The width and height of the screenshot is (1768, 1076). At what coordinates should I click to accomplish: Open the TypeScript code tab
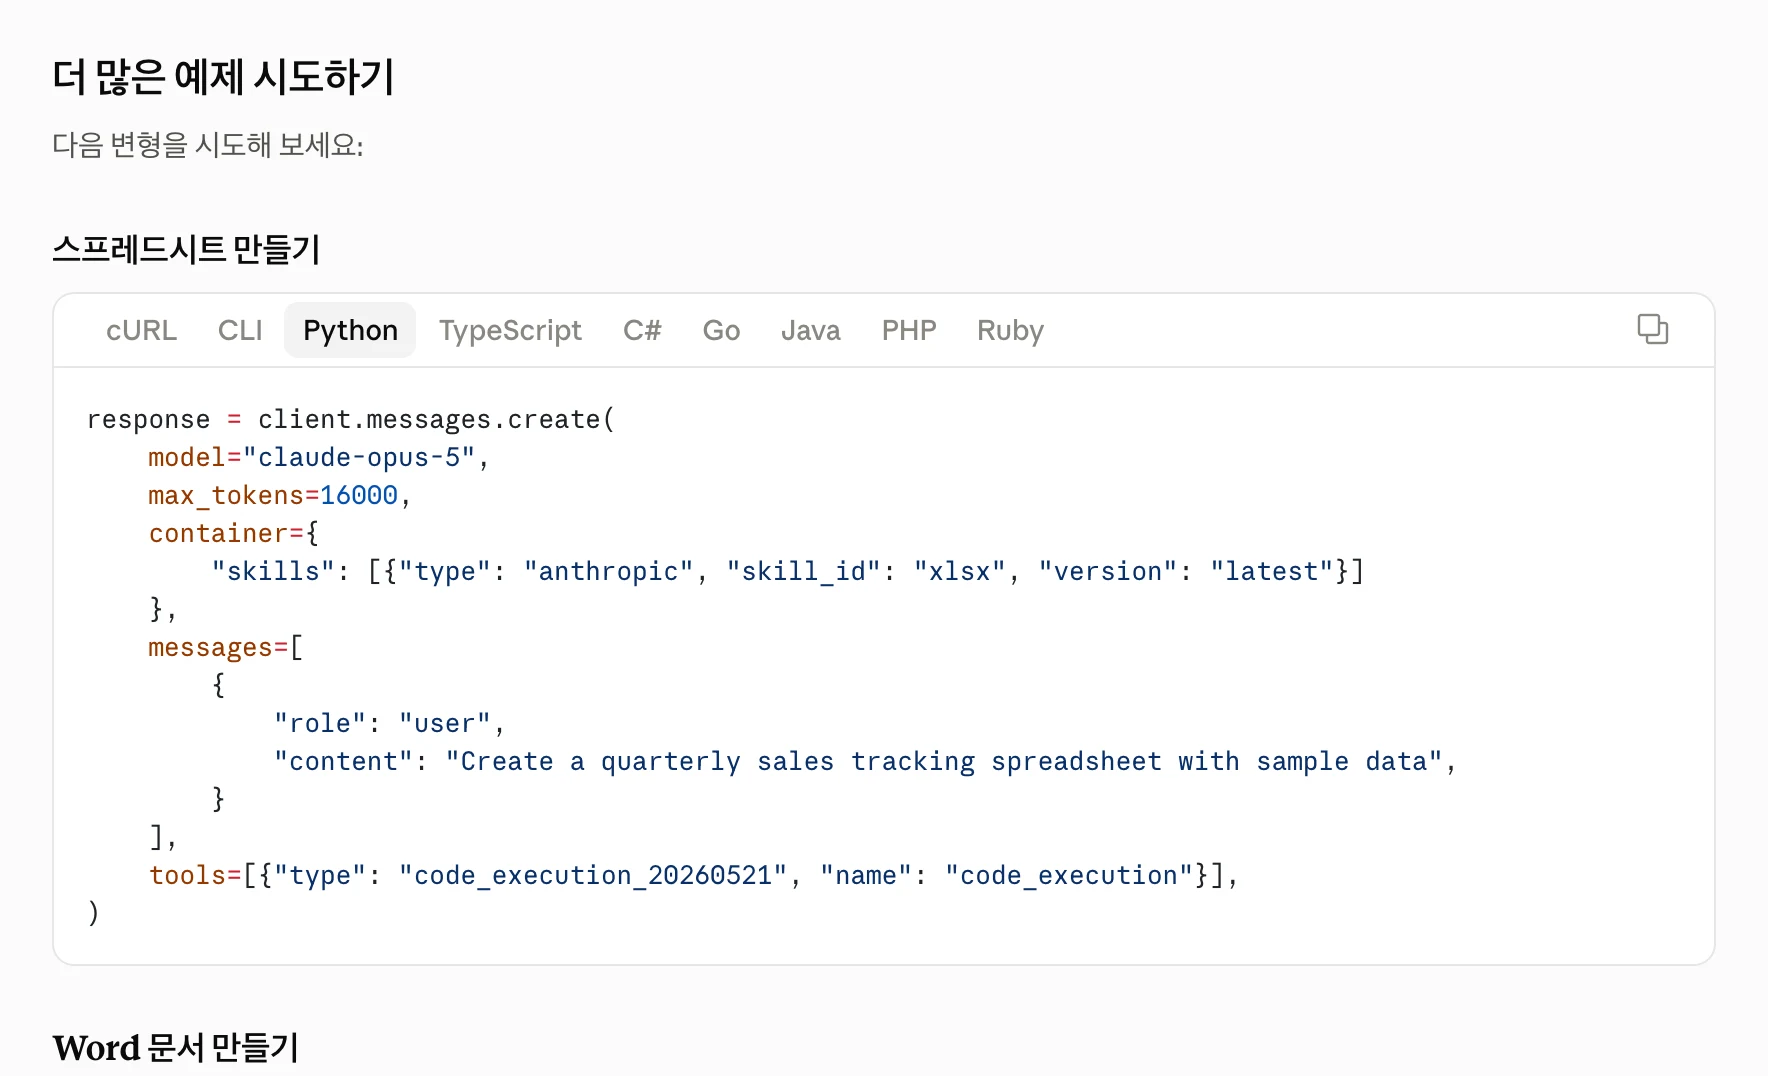pyautogui.click(x=510, y=330)
